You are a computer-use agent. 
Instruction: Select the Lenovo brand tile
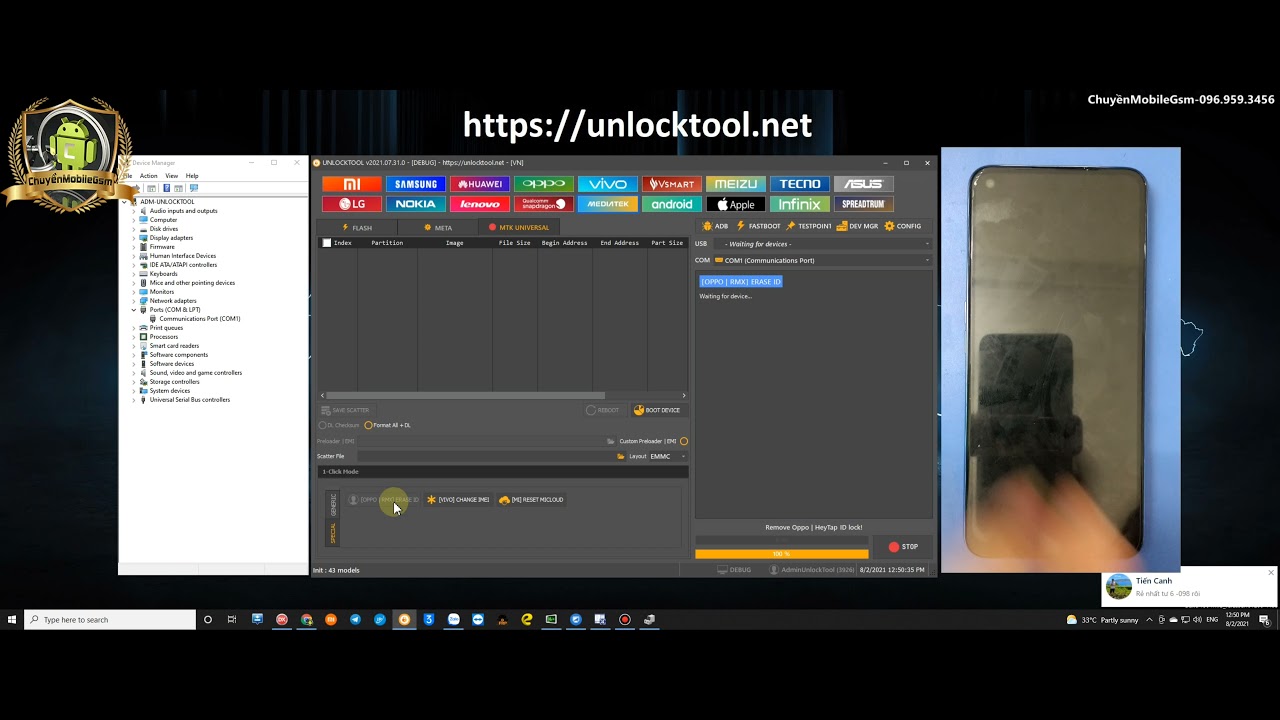[480, 204]
